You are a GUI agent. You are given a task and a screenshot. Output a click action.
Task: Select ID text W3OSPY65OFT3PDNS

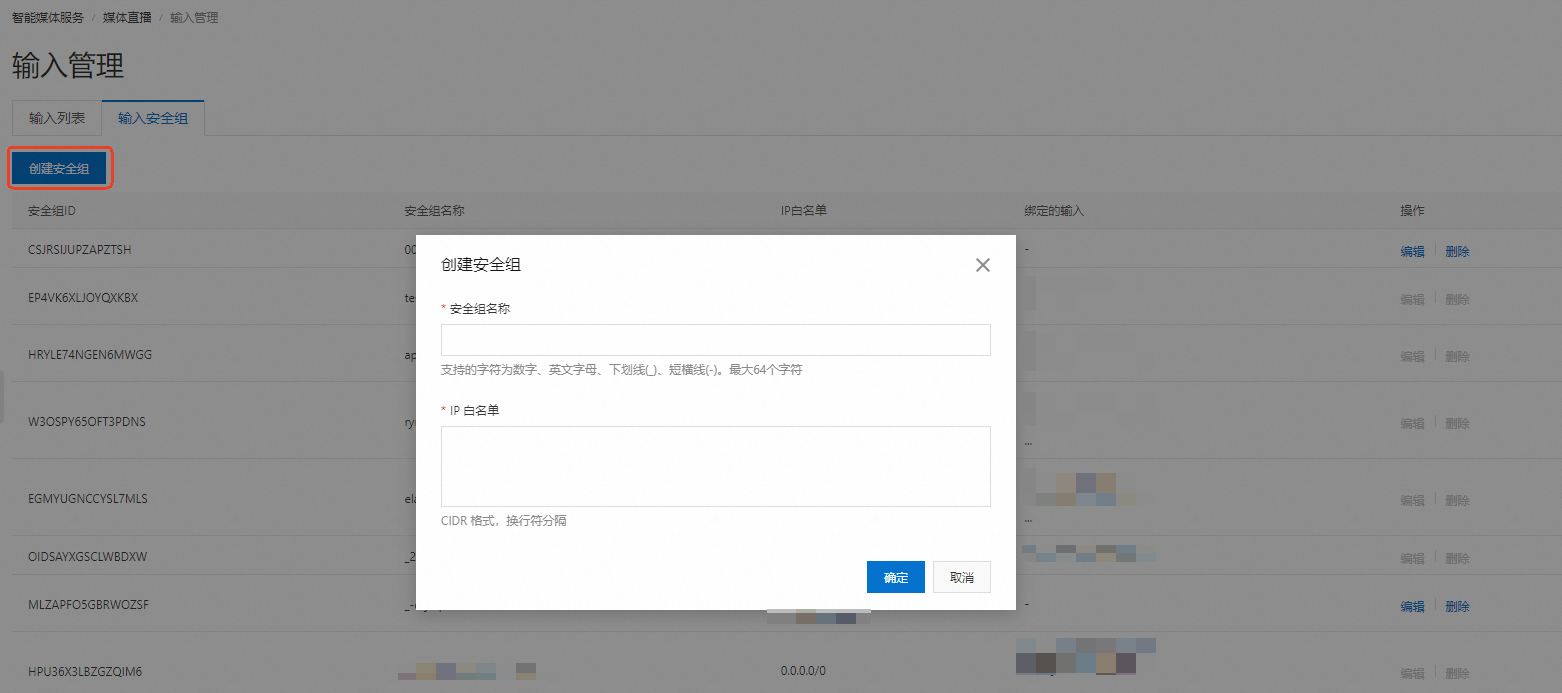(87, 422)
